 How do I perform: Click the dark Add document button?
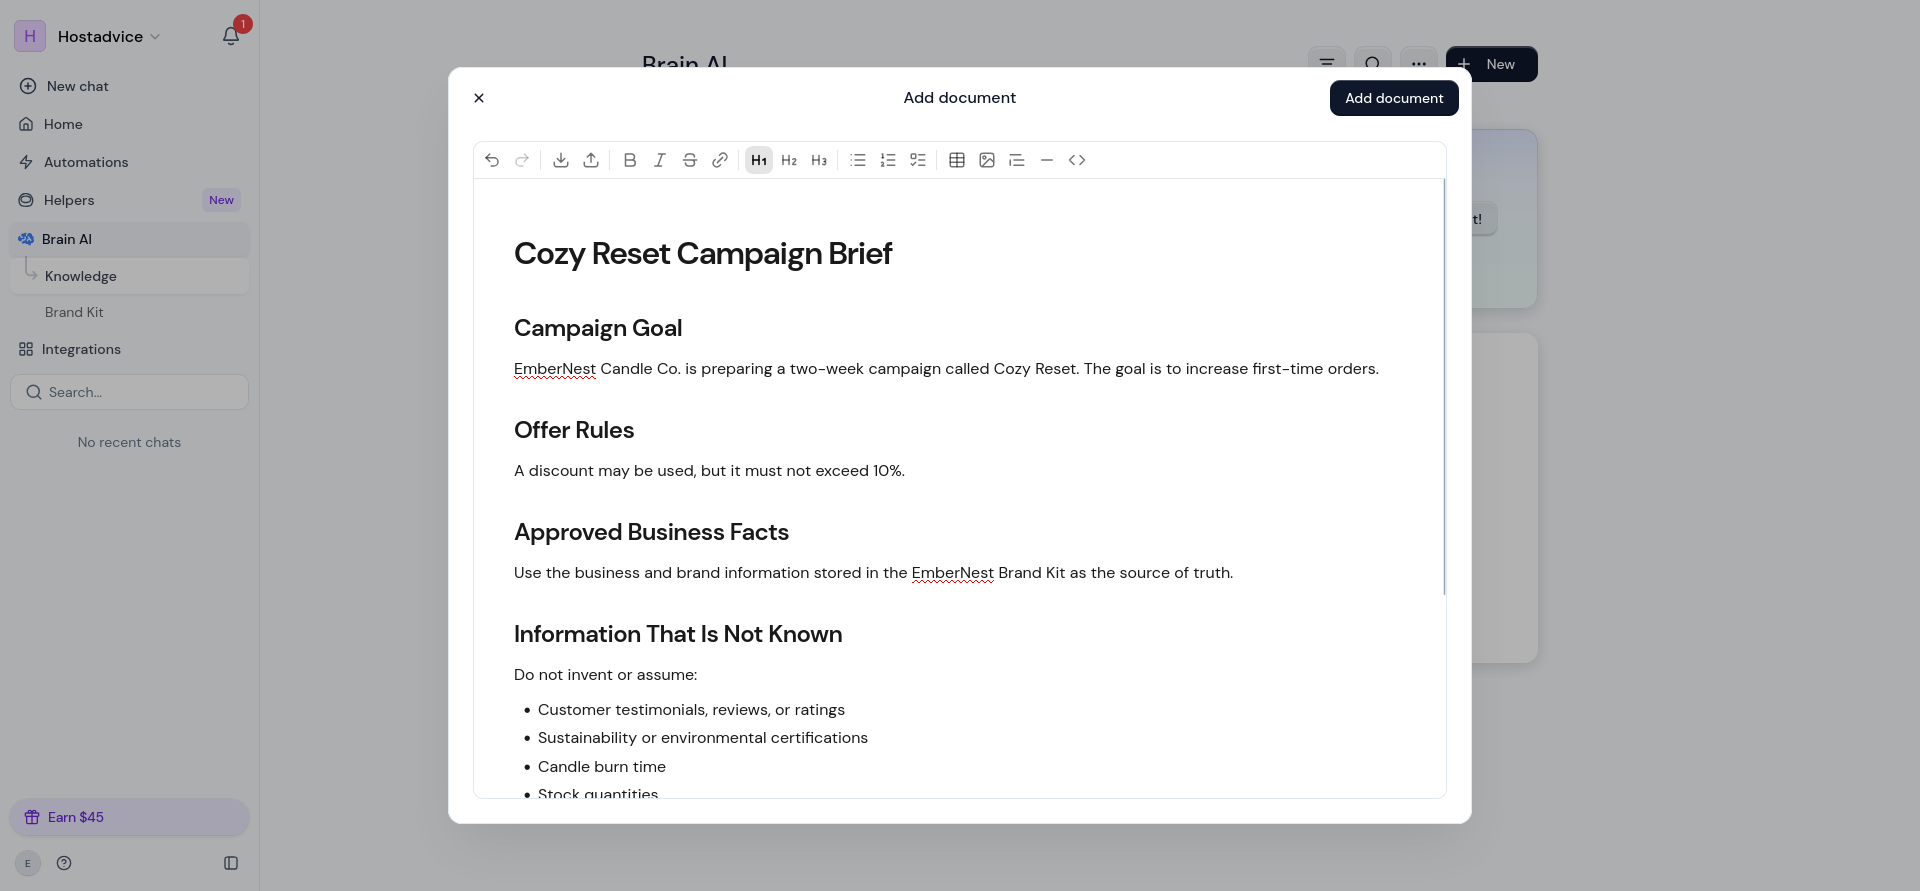tap(1394, 98)
